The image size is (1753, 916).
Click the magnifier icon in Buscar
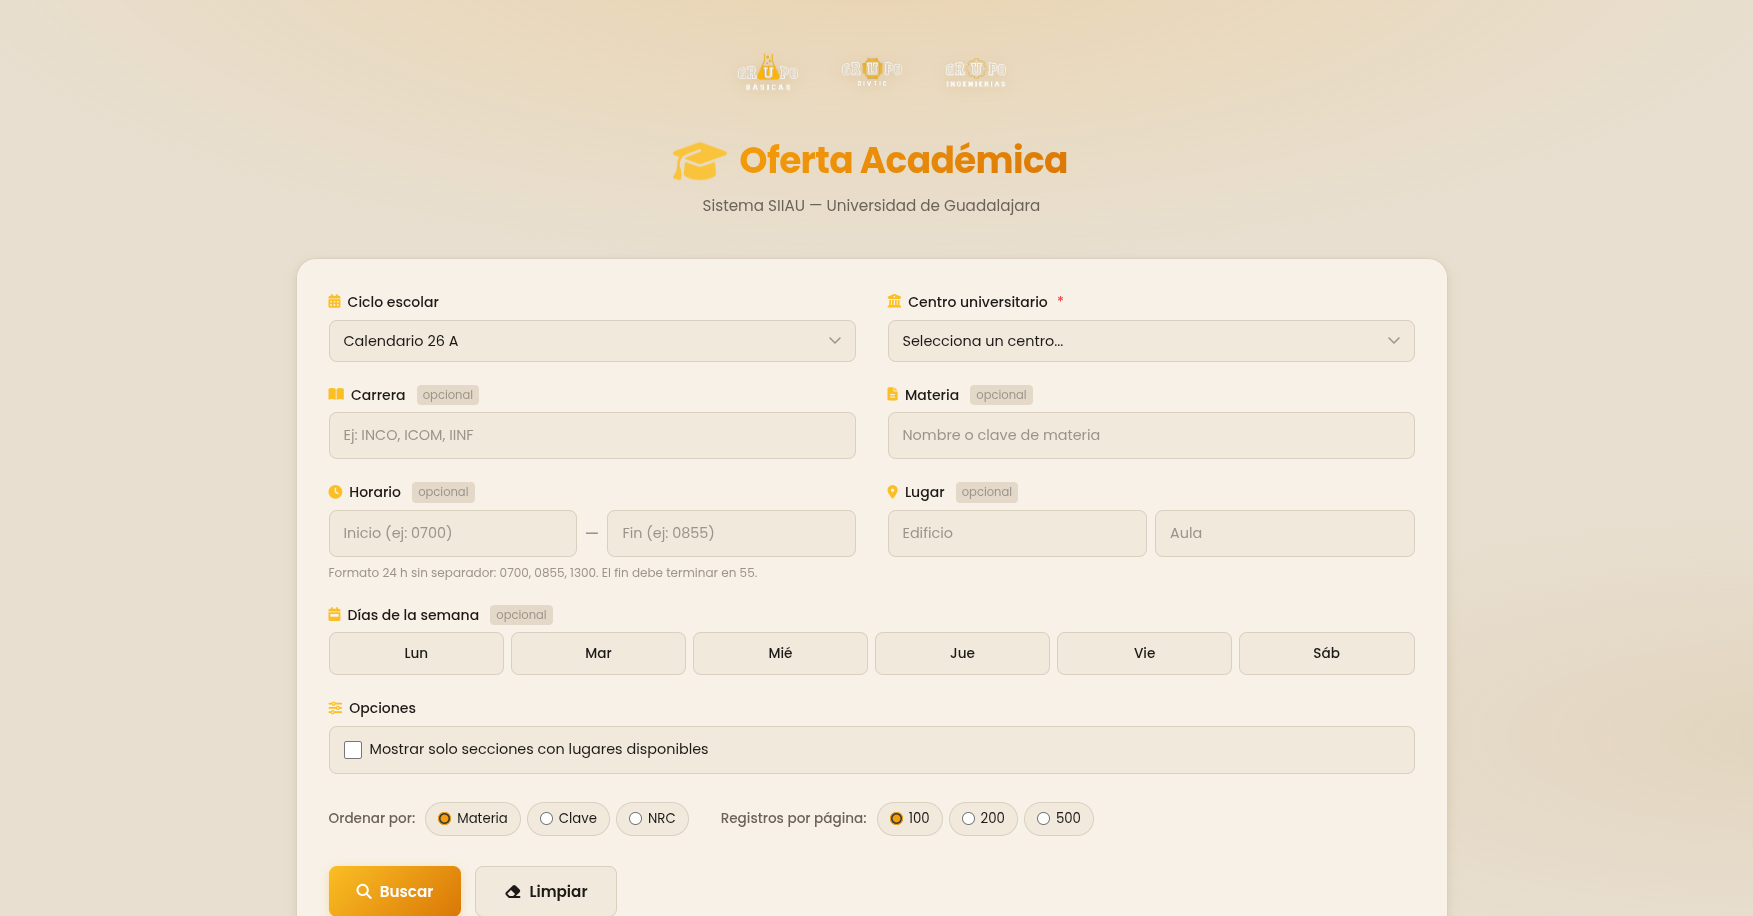coord(364,891)
